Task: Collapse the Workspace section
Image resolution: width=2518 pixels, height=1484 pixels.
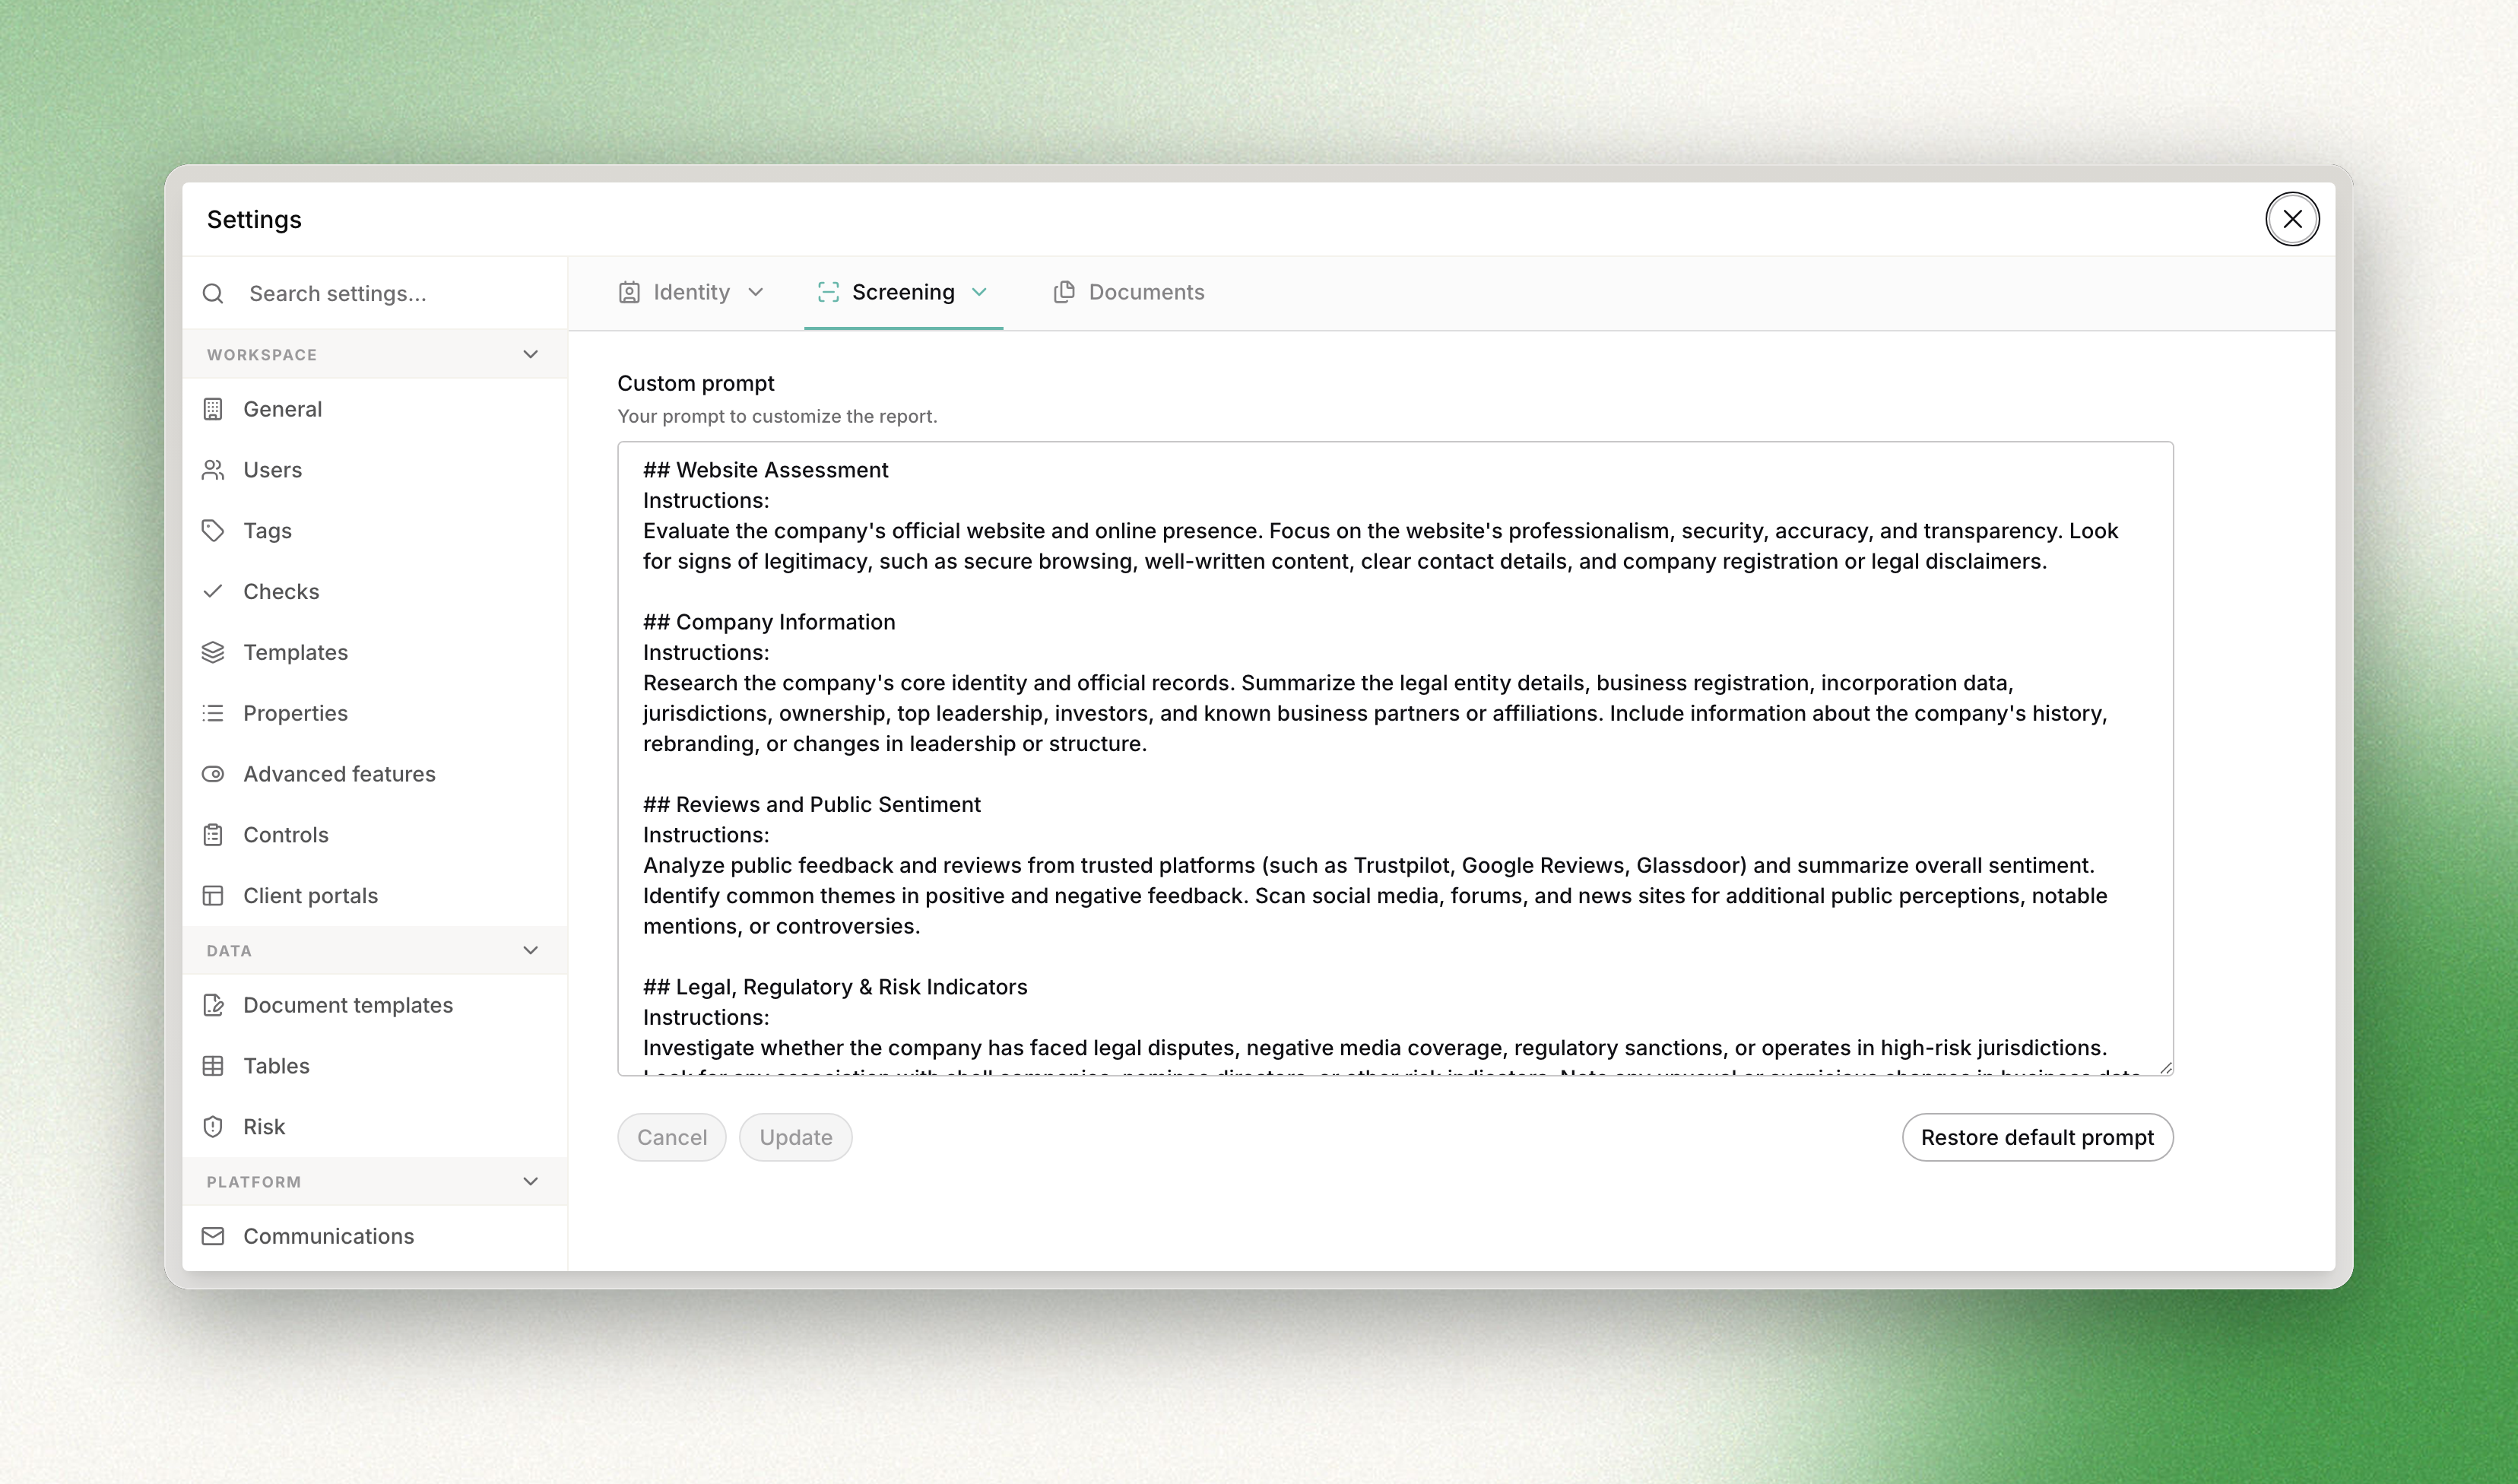Action: click(x=531, y=354)
